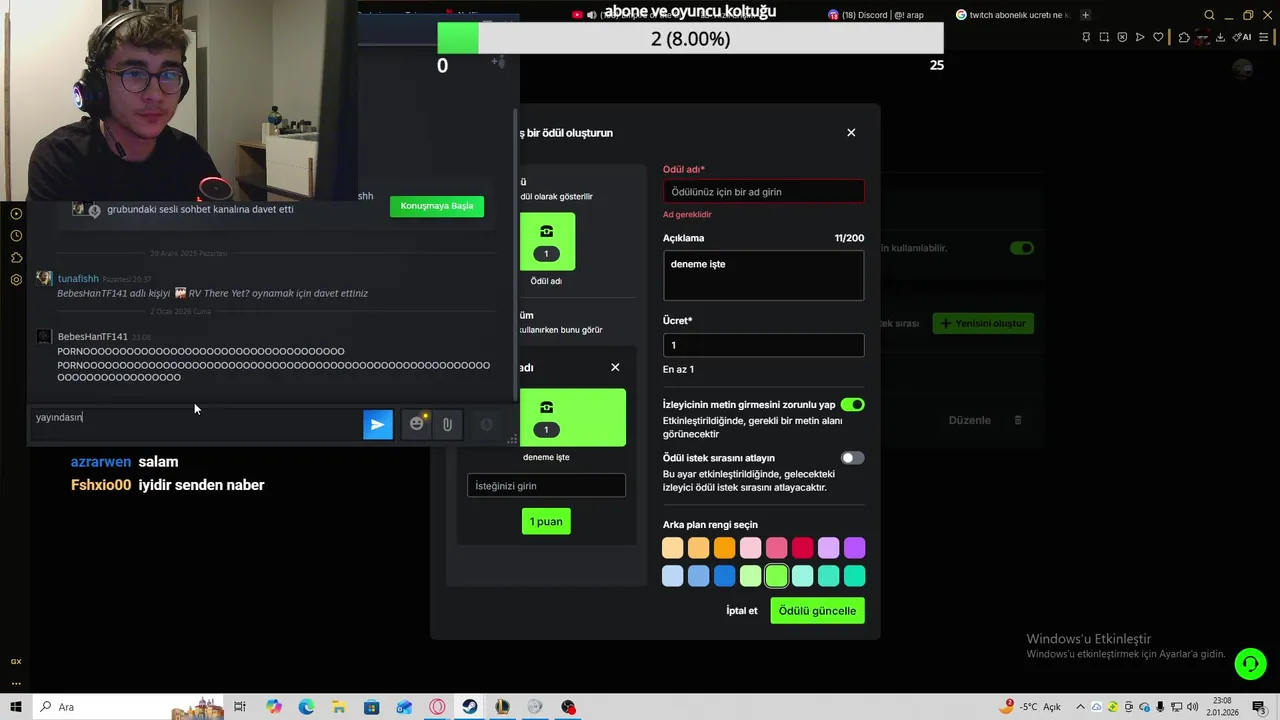Click the snapshot selection icon in the toolbar
This screenshot has width=1280, height=720.
click(x=1104, y=38)
